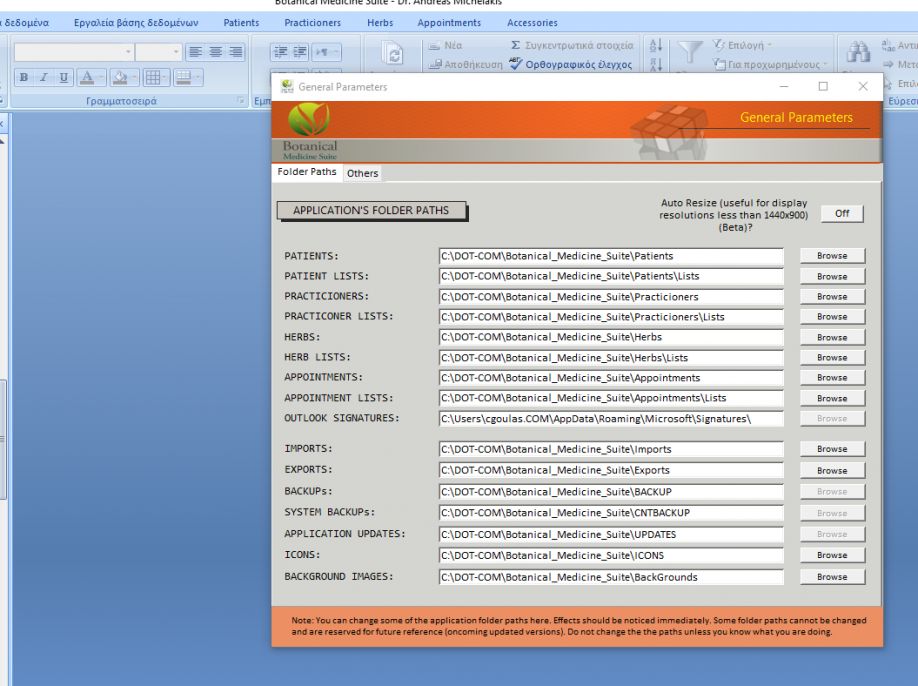This screenshot has height=686, width=918.
Task: Browse for the ICONS folder
Action: coord(832,555)
